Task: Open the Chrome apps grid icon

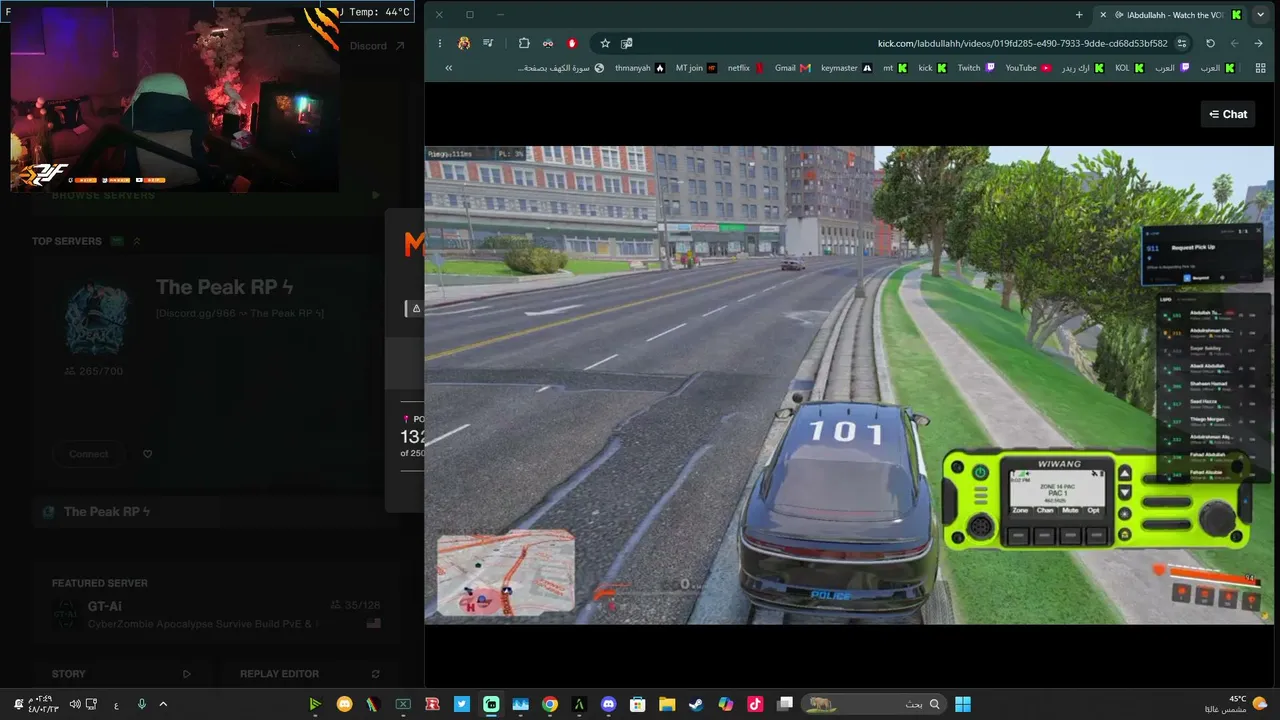Action: tap(1258, 68)
